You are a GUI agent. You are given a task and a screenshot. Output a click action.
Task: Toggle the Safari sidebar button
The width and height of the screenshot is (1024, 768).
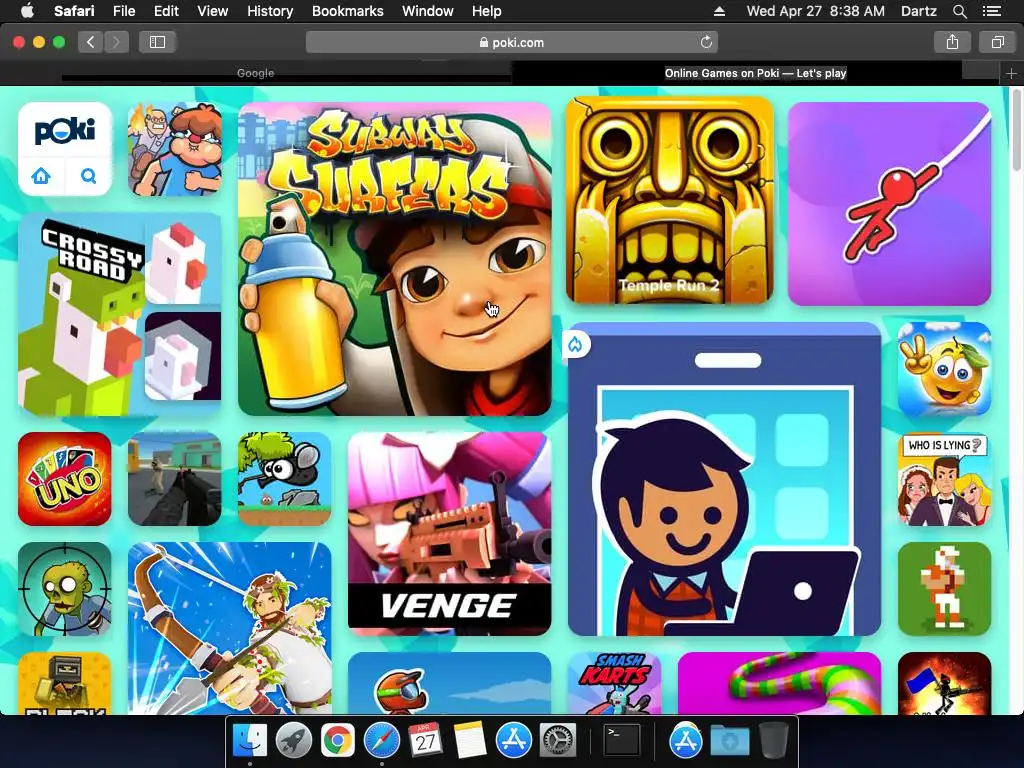point(157,42)
